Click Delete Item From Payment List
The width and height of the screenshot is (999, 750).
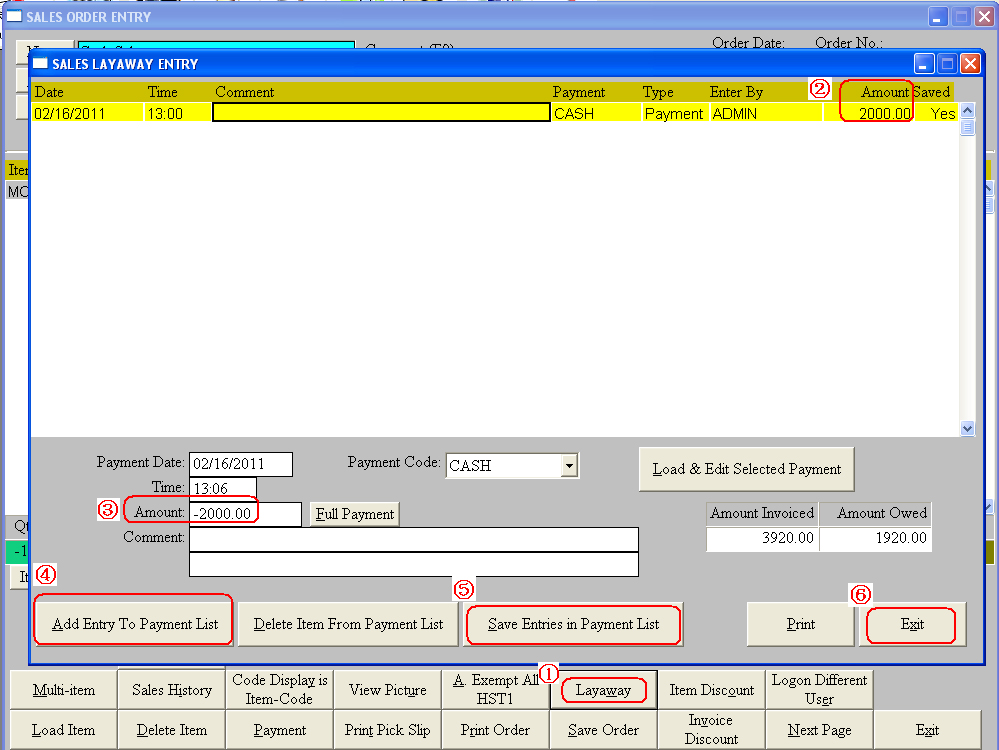(348, 624)
